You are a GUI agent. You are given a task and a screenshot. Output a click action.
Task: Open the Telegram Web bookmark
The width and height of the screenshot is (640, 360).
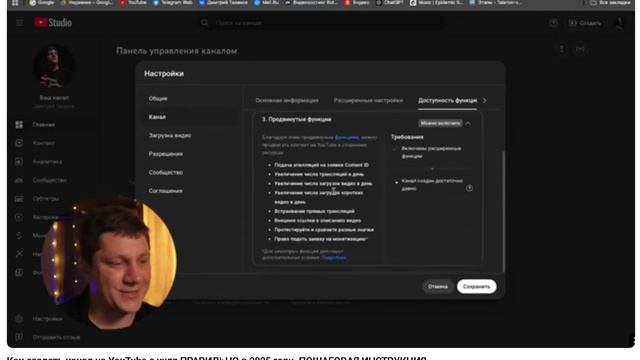(x=173, y=3)
